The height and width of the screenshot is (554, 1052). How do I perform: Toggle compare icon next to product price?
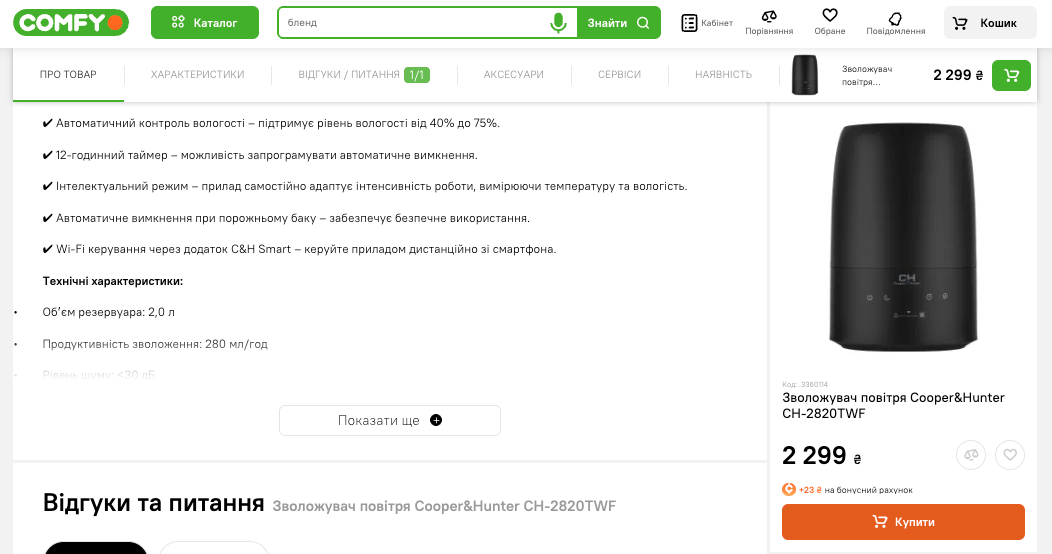(971, 455)
